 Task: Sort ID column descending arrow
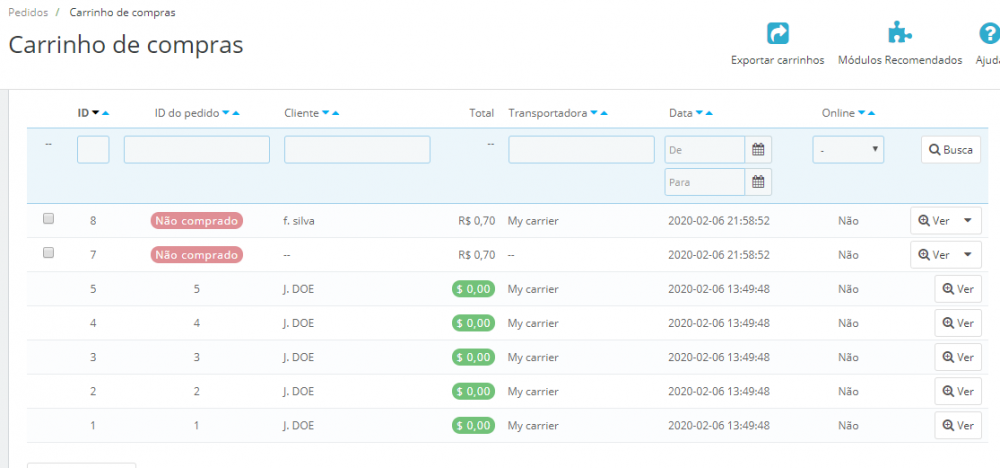tap(96, 113)
